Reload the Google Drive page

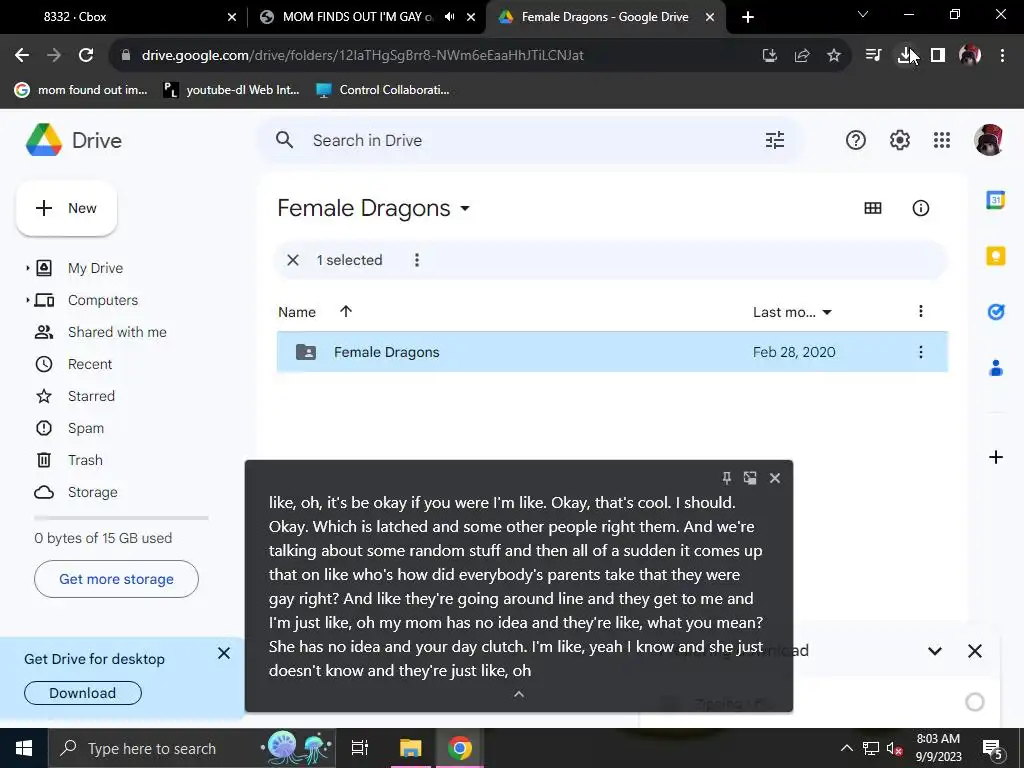coord(86,56)
